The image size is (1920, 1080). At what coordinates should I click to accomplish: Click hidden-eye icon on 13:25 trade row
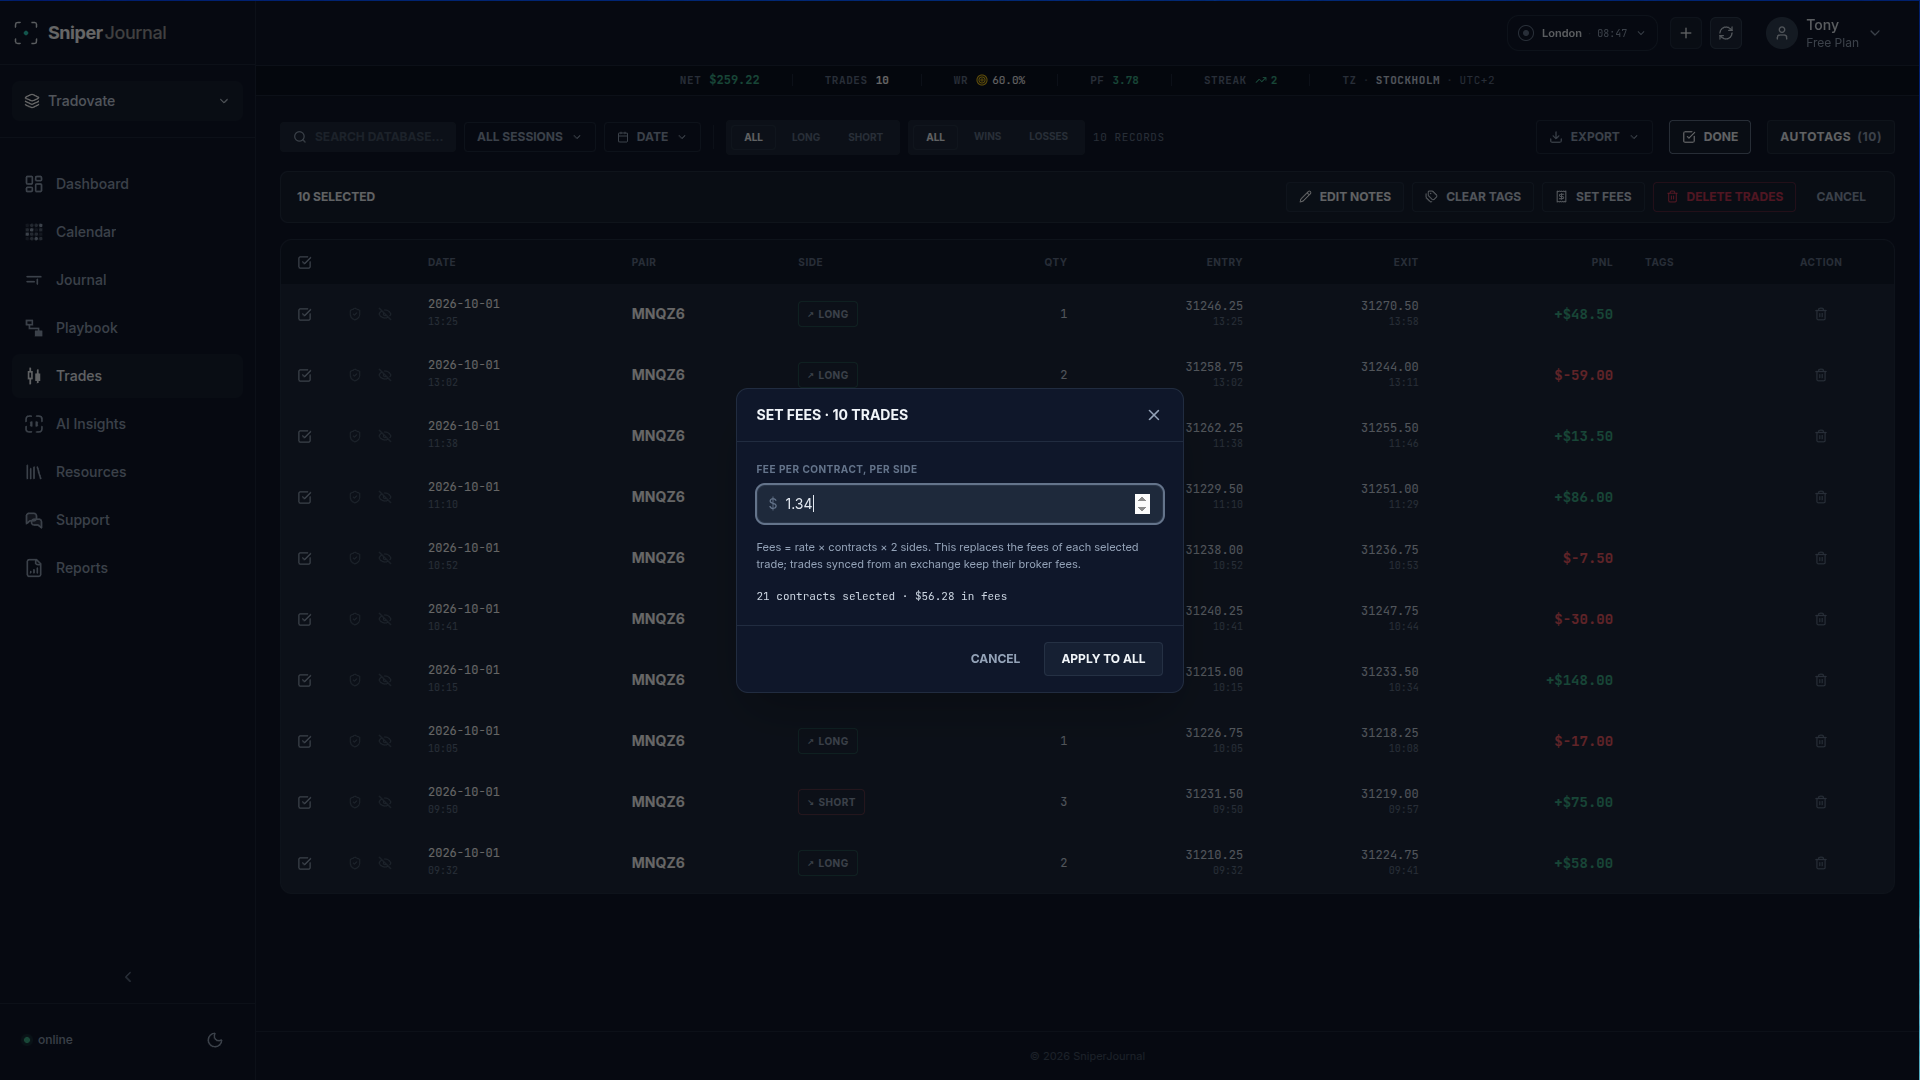385,314
